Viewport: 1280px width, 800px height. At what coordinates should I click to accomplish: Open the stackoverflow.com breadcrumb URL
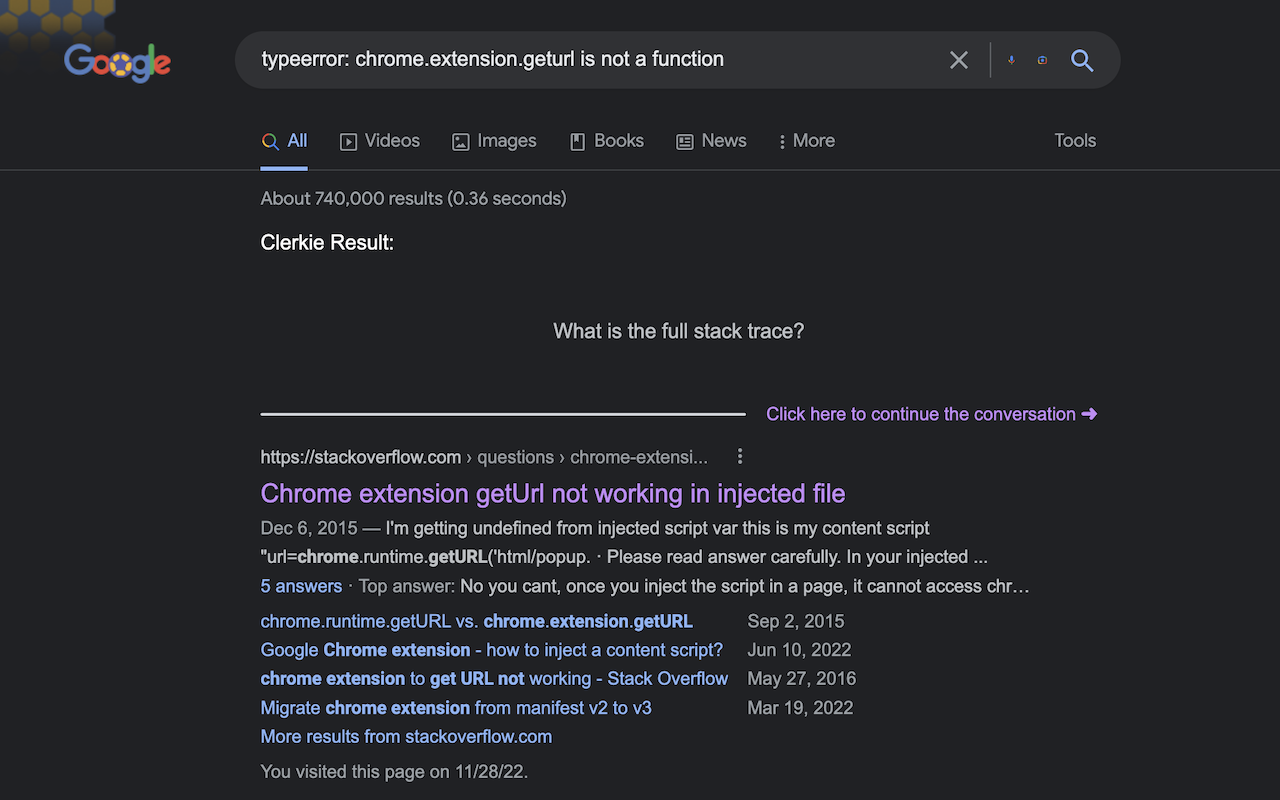click(484, 457)
